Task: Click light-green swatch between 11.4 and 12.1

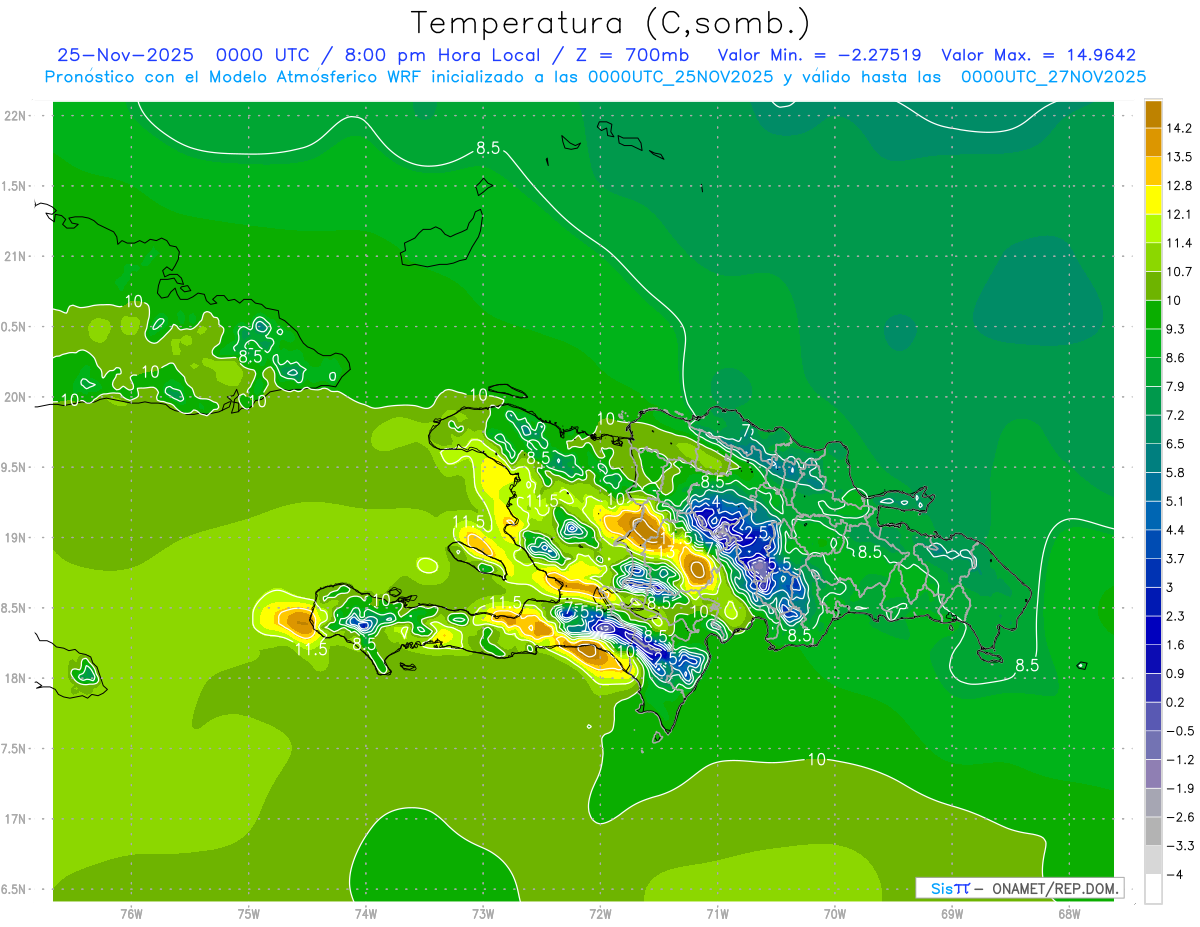Action: click(1153, 229)
